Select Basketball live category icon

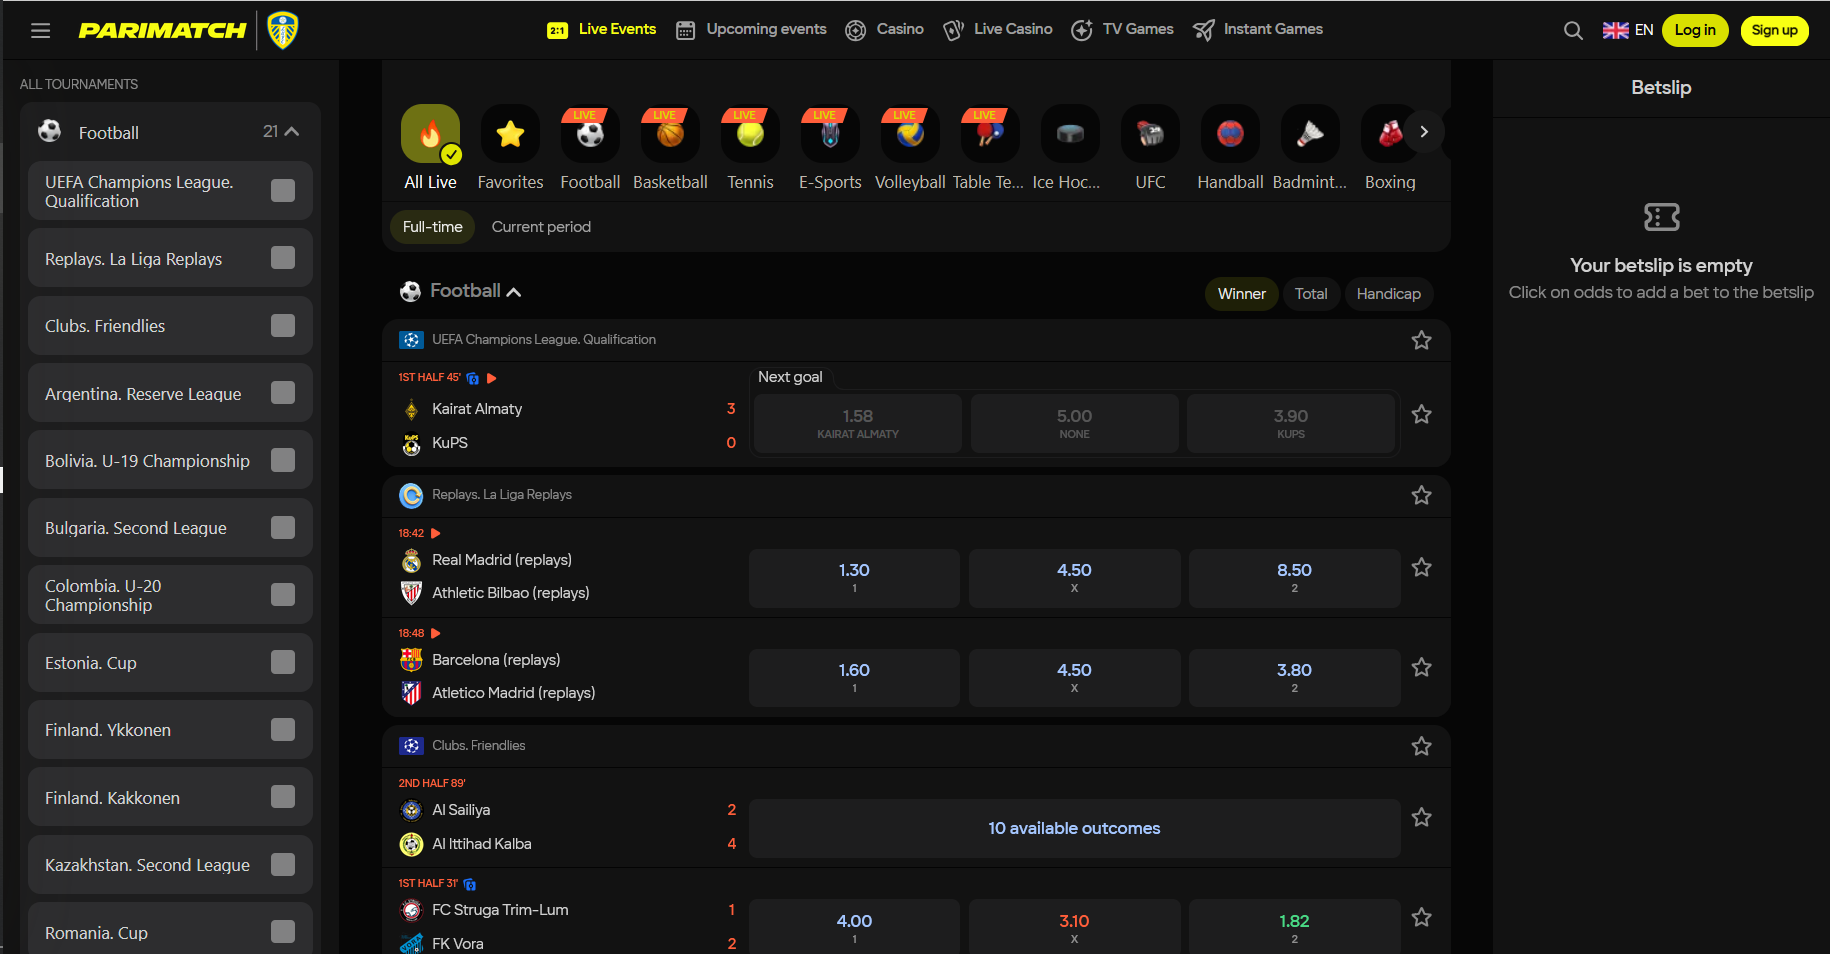(x=671, y=133)
